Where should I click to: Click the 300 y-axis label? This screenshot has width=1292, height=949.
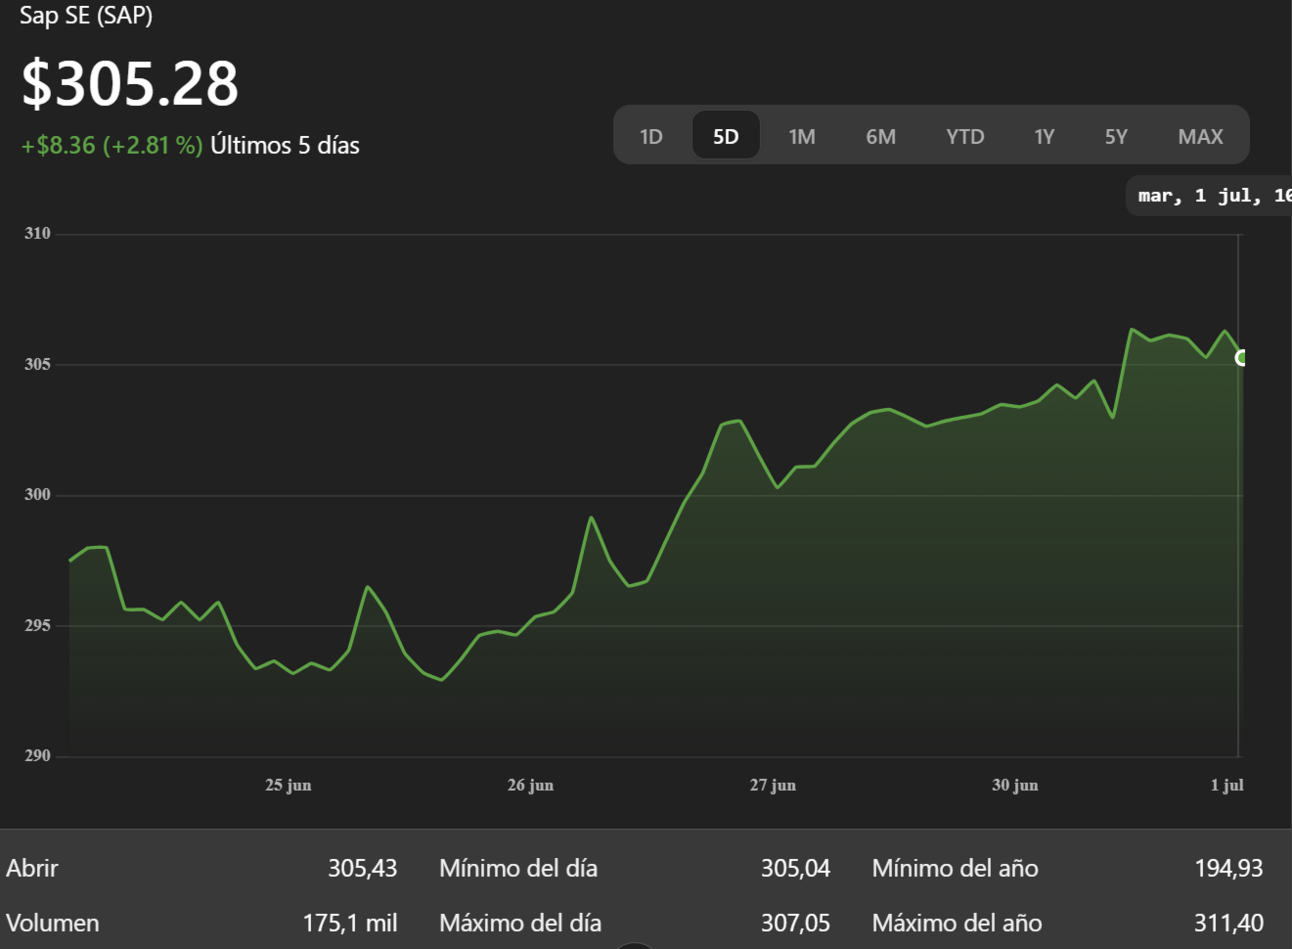(37, 495)
